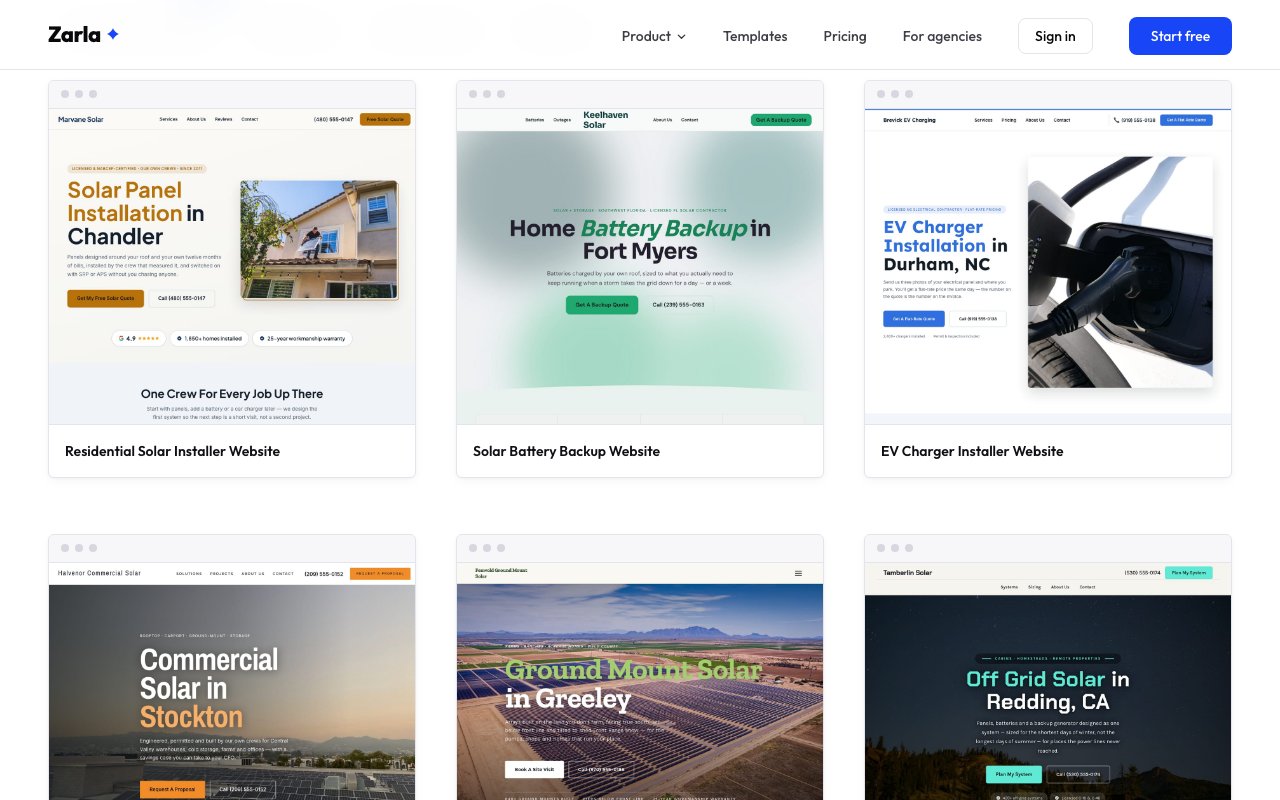Click the EV Charger Installer Website title
1280x800 pixels.
[x=972, y=451]
